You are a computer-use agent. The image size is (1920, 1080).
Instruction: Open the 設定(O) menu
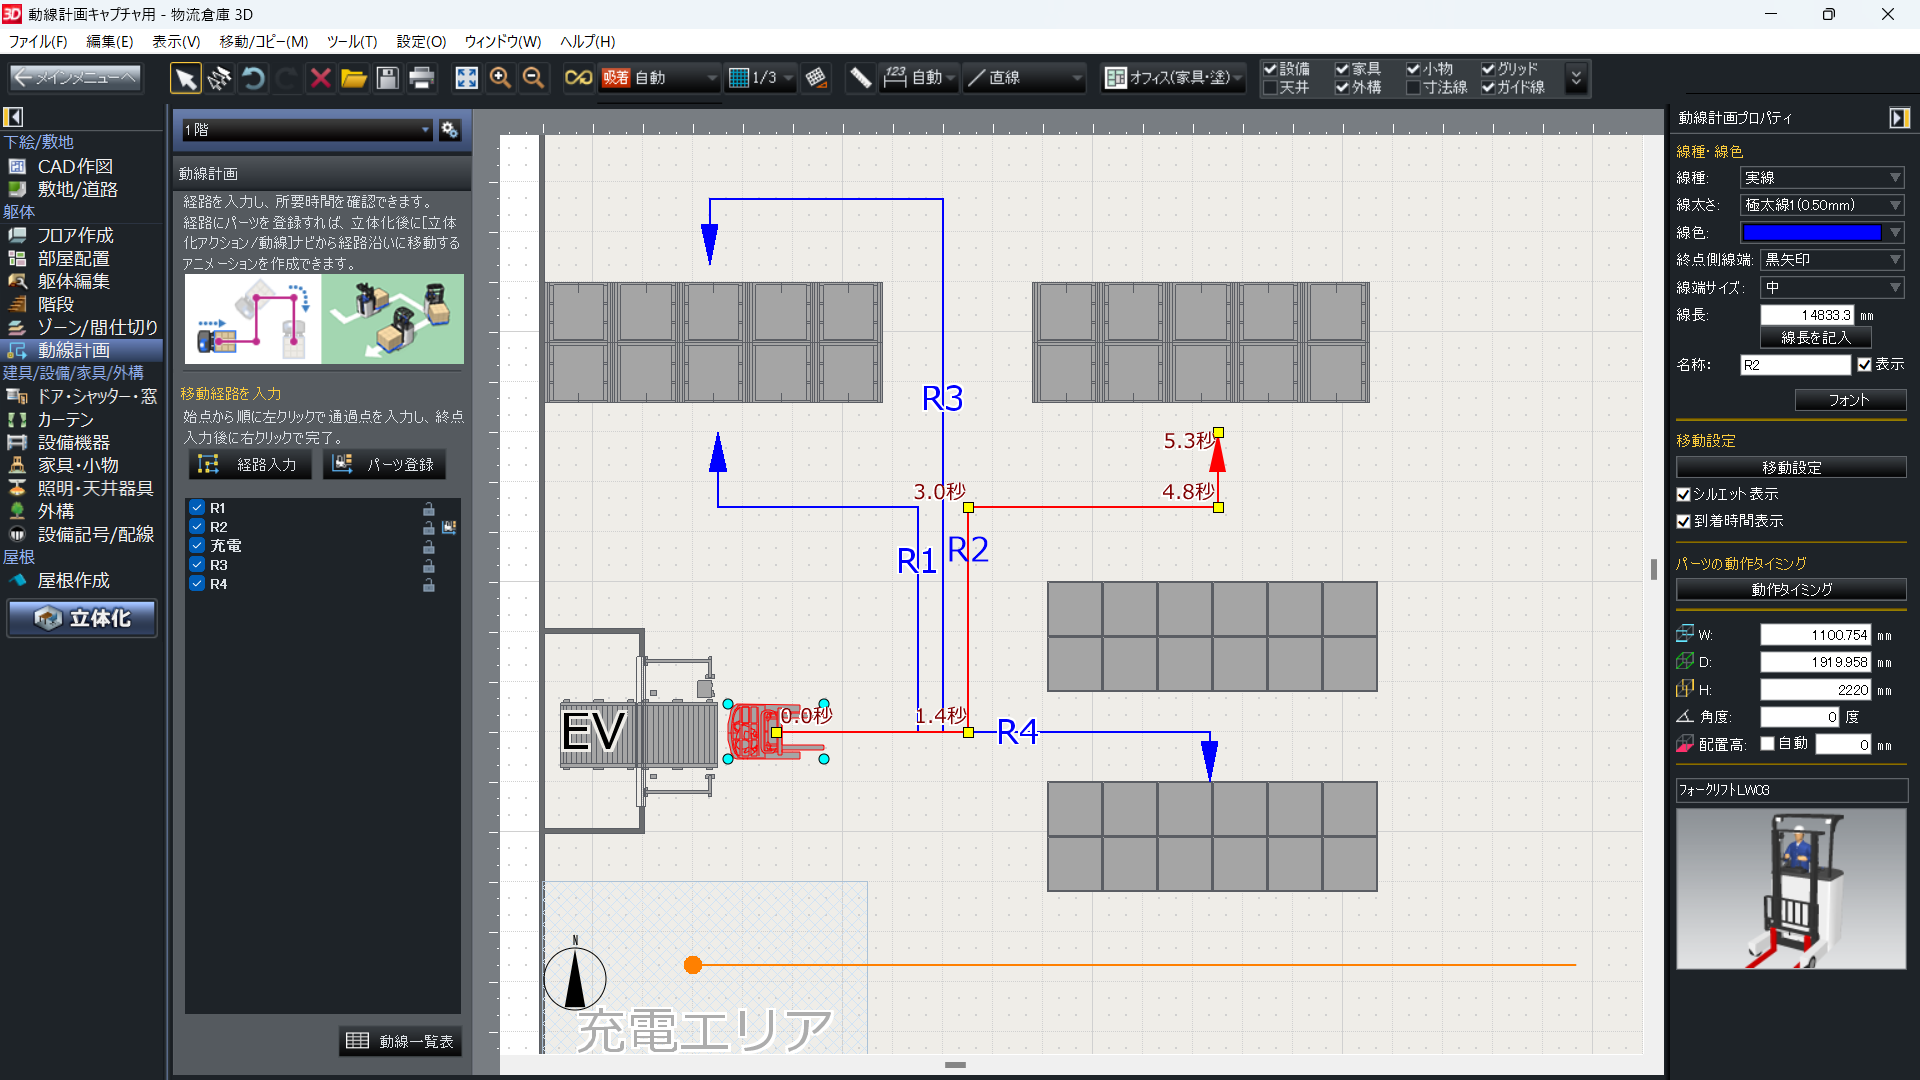pyautogui.click(x=421, y=41)
